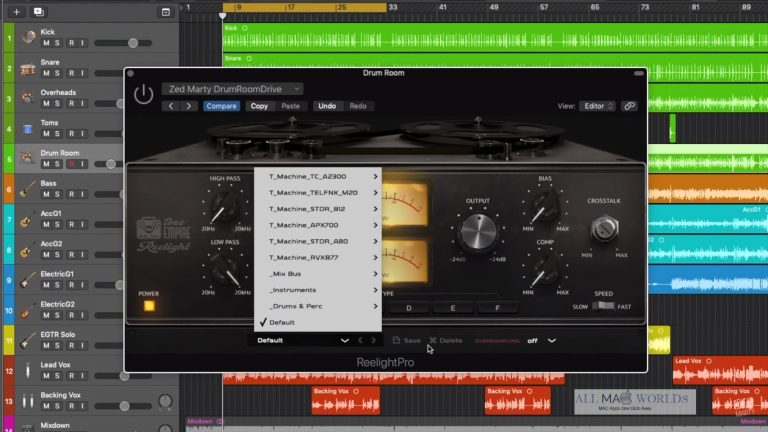Select tape type F button

pyautogui.click(x=497, y=308)
